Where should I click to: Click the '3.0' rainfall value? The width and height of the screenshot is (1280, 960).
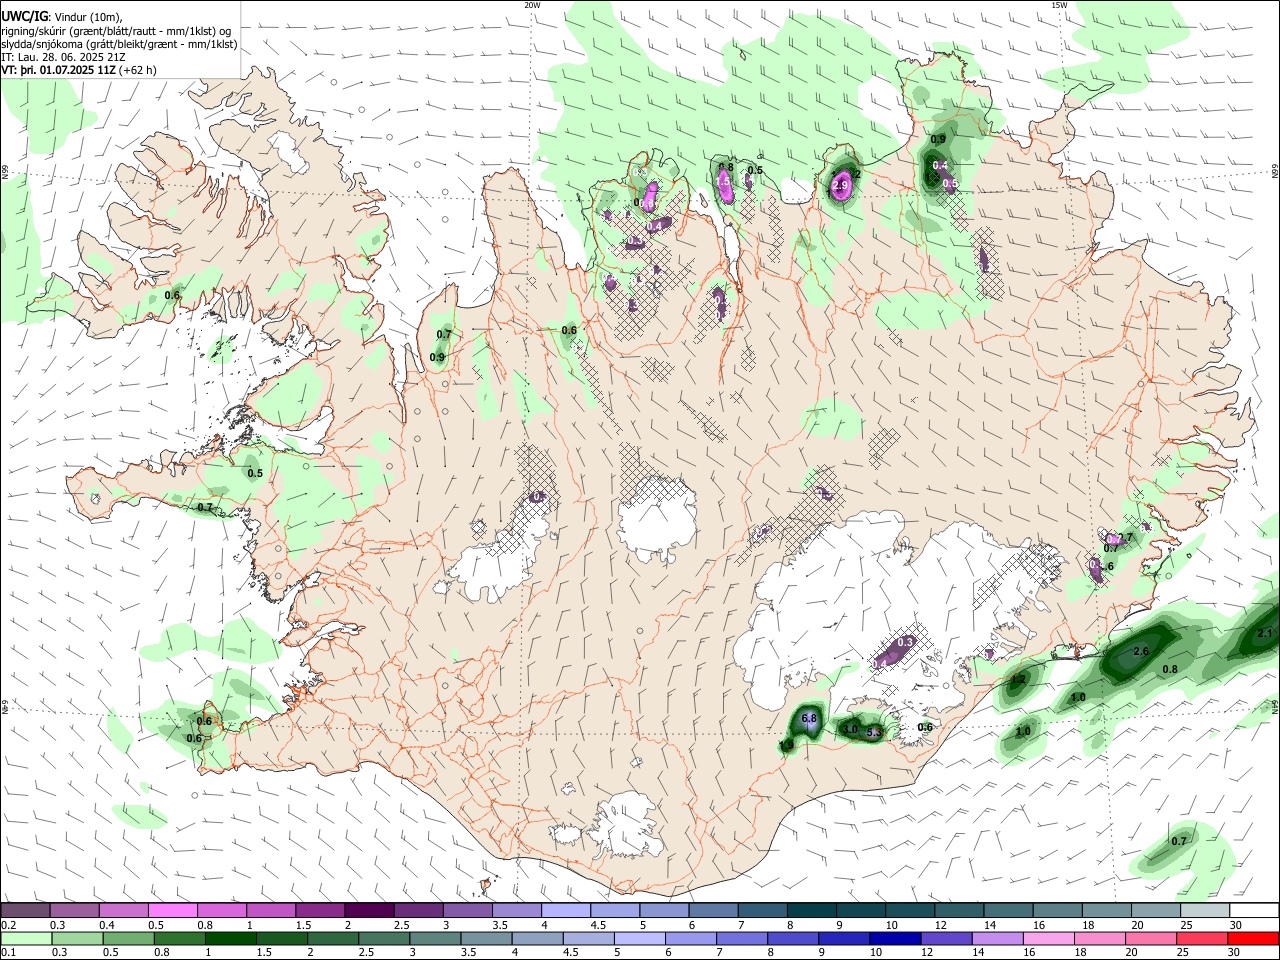[x=851, y=730]
